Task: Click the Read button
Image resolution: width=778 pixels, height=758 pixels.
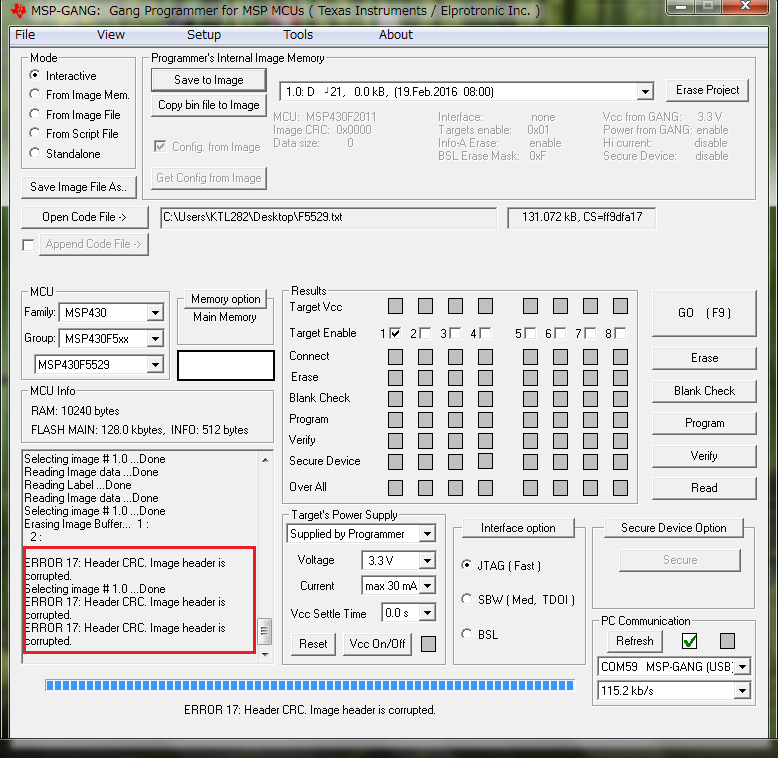Action: tap(704, 488)
